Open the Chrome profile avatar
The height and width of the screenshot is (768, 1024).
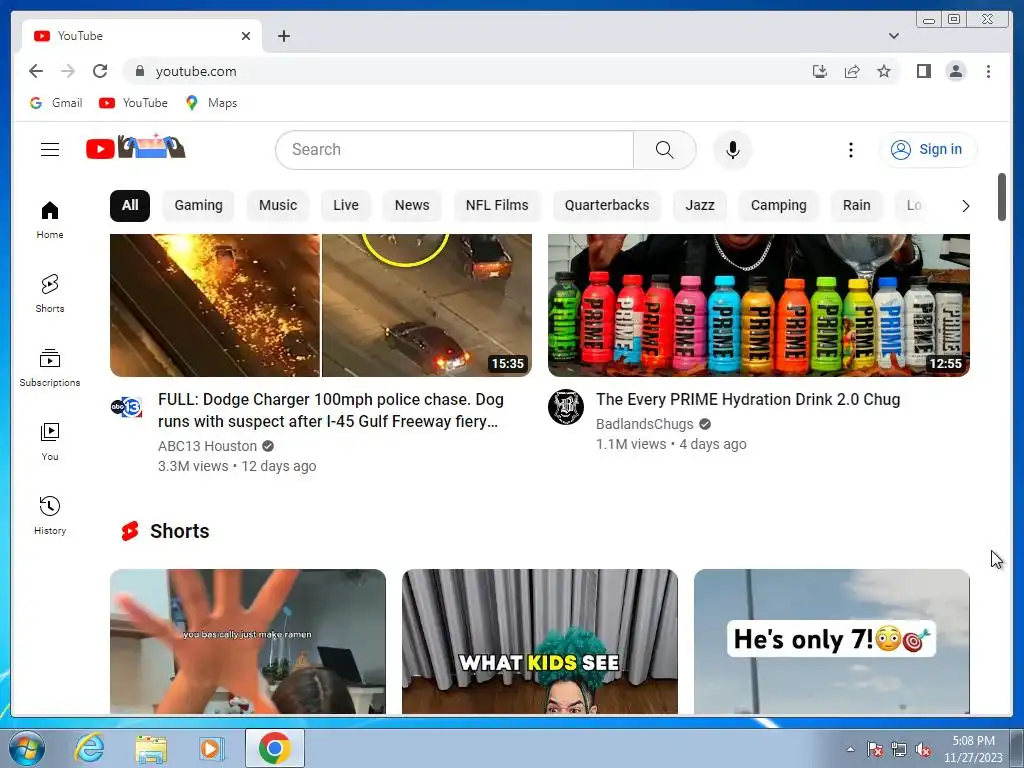955,71
